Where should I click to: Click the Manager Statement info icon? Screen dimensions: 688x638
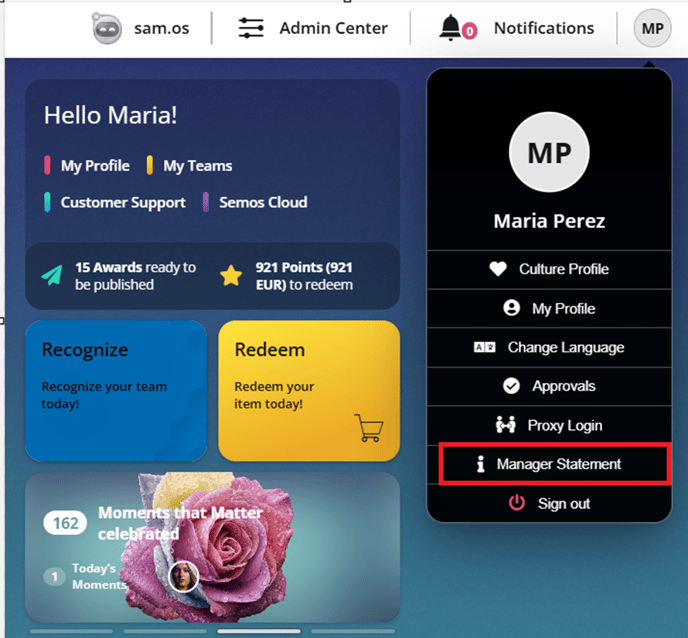click(x=481, y=464)
